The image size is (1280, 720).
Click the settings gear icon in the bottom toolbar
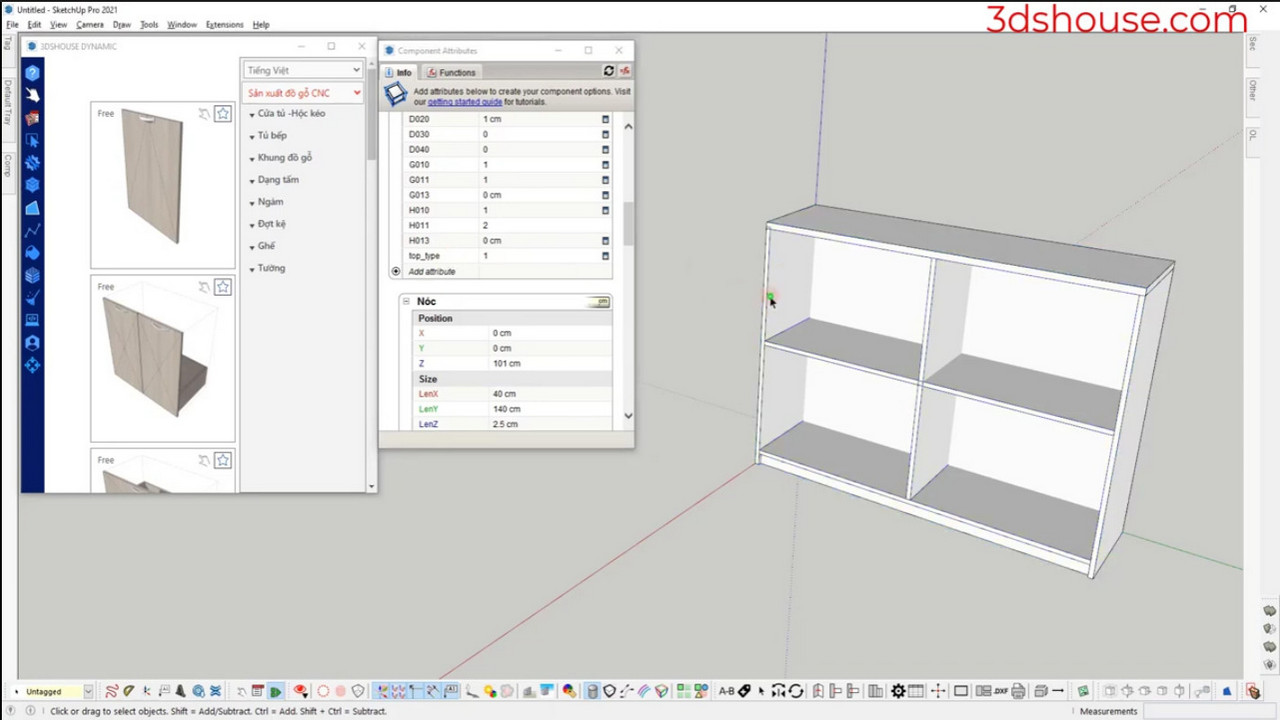pyautogui.click(x=898, y=691)
